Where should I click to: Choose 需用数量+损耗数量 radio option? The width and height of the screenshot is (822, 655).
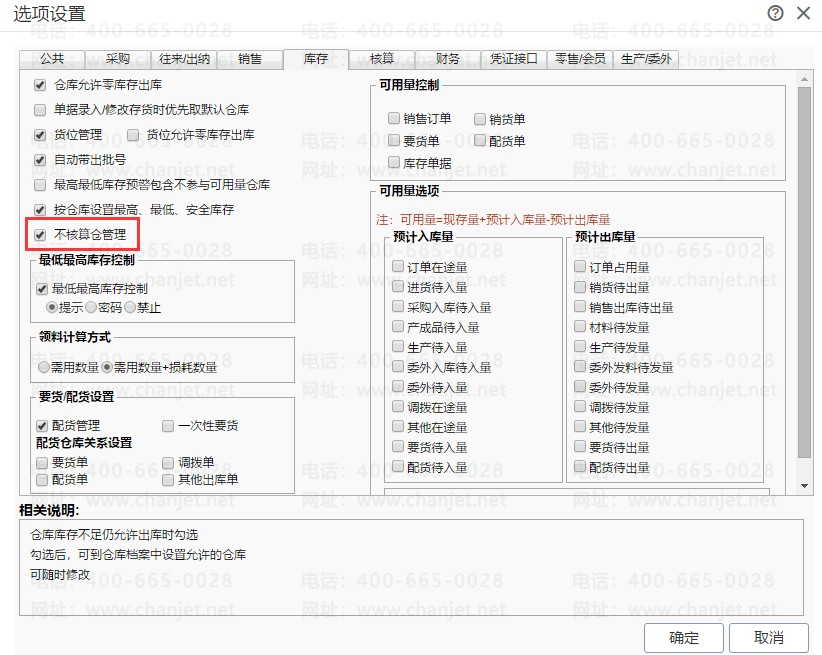(107, 368)
